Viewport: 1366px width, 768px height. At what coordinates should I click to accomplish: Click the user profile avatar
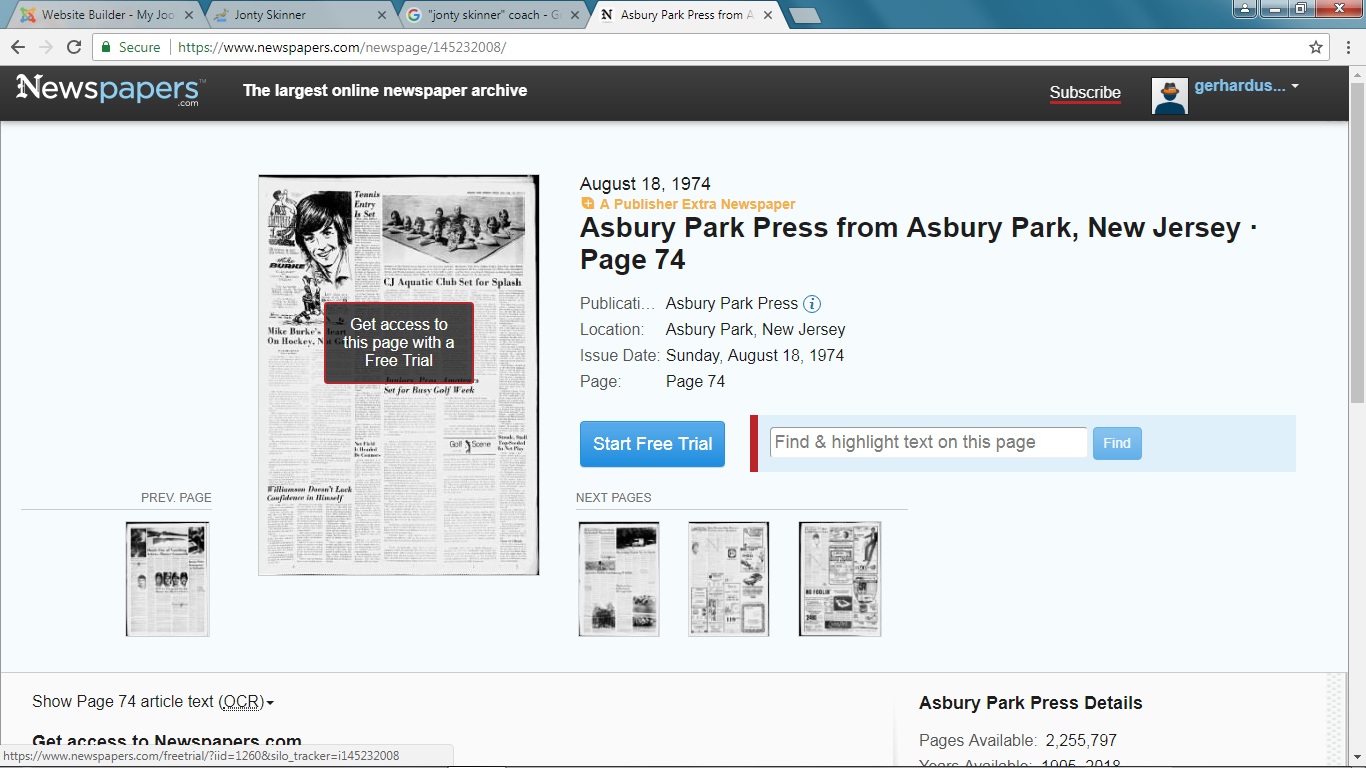[1169, 94]
